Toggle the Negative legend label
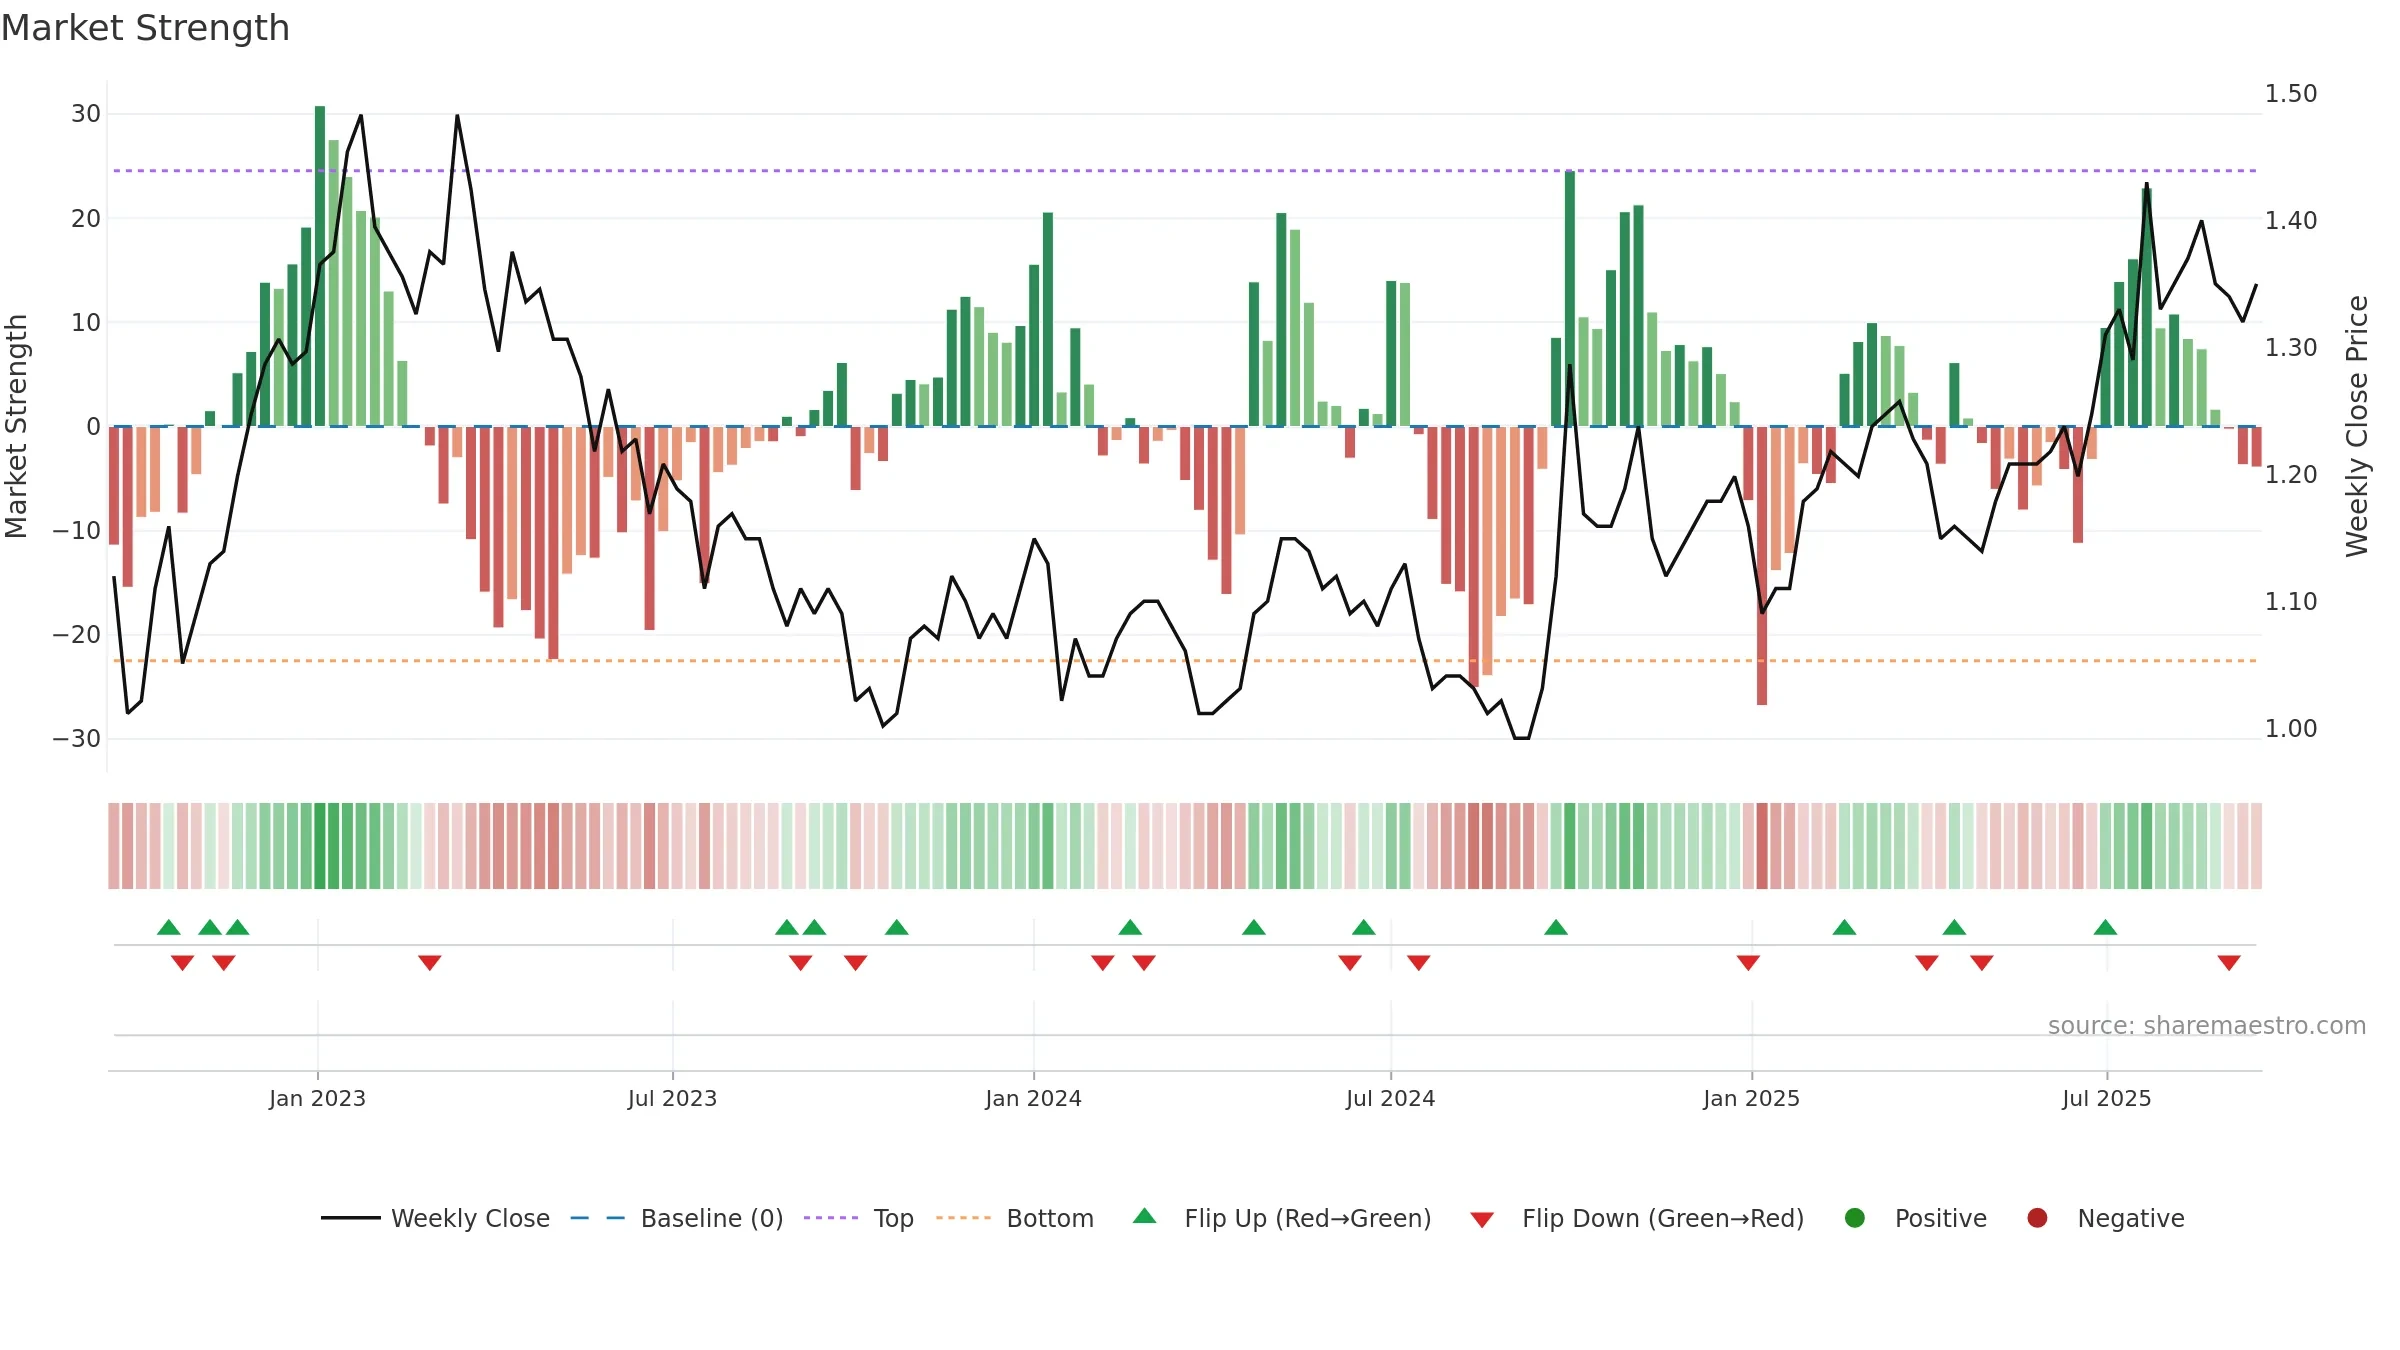The width and height of the screenshot is (2400, 1350). tap(2131, 1218)
